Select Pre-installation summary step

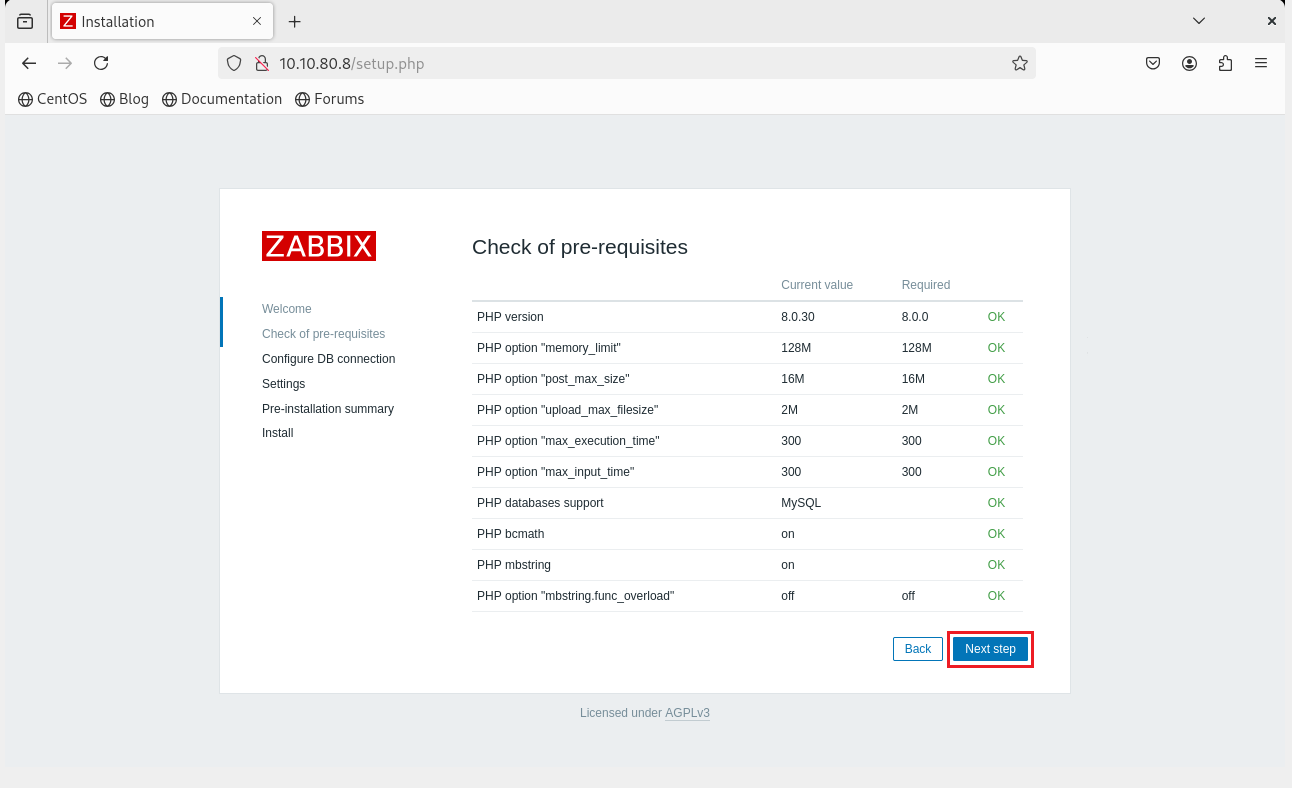coord(328,409)
